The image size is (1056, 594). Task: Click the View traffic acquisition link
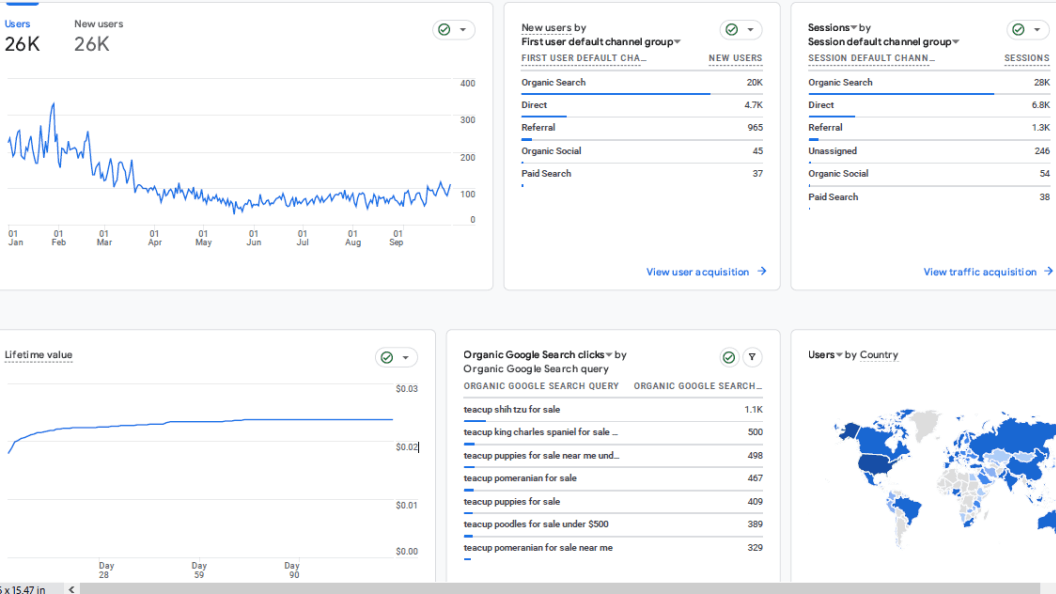[981, 271]
